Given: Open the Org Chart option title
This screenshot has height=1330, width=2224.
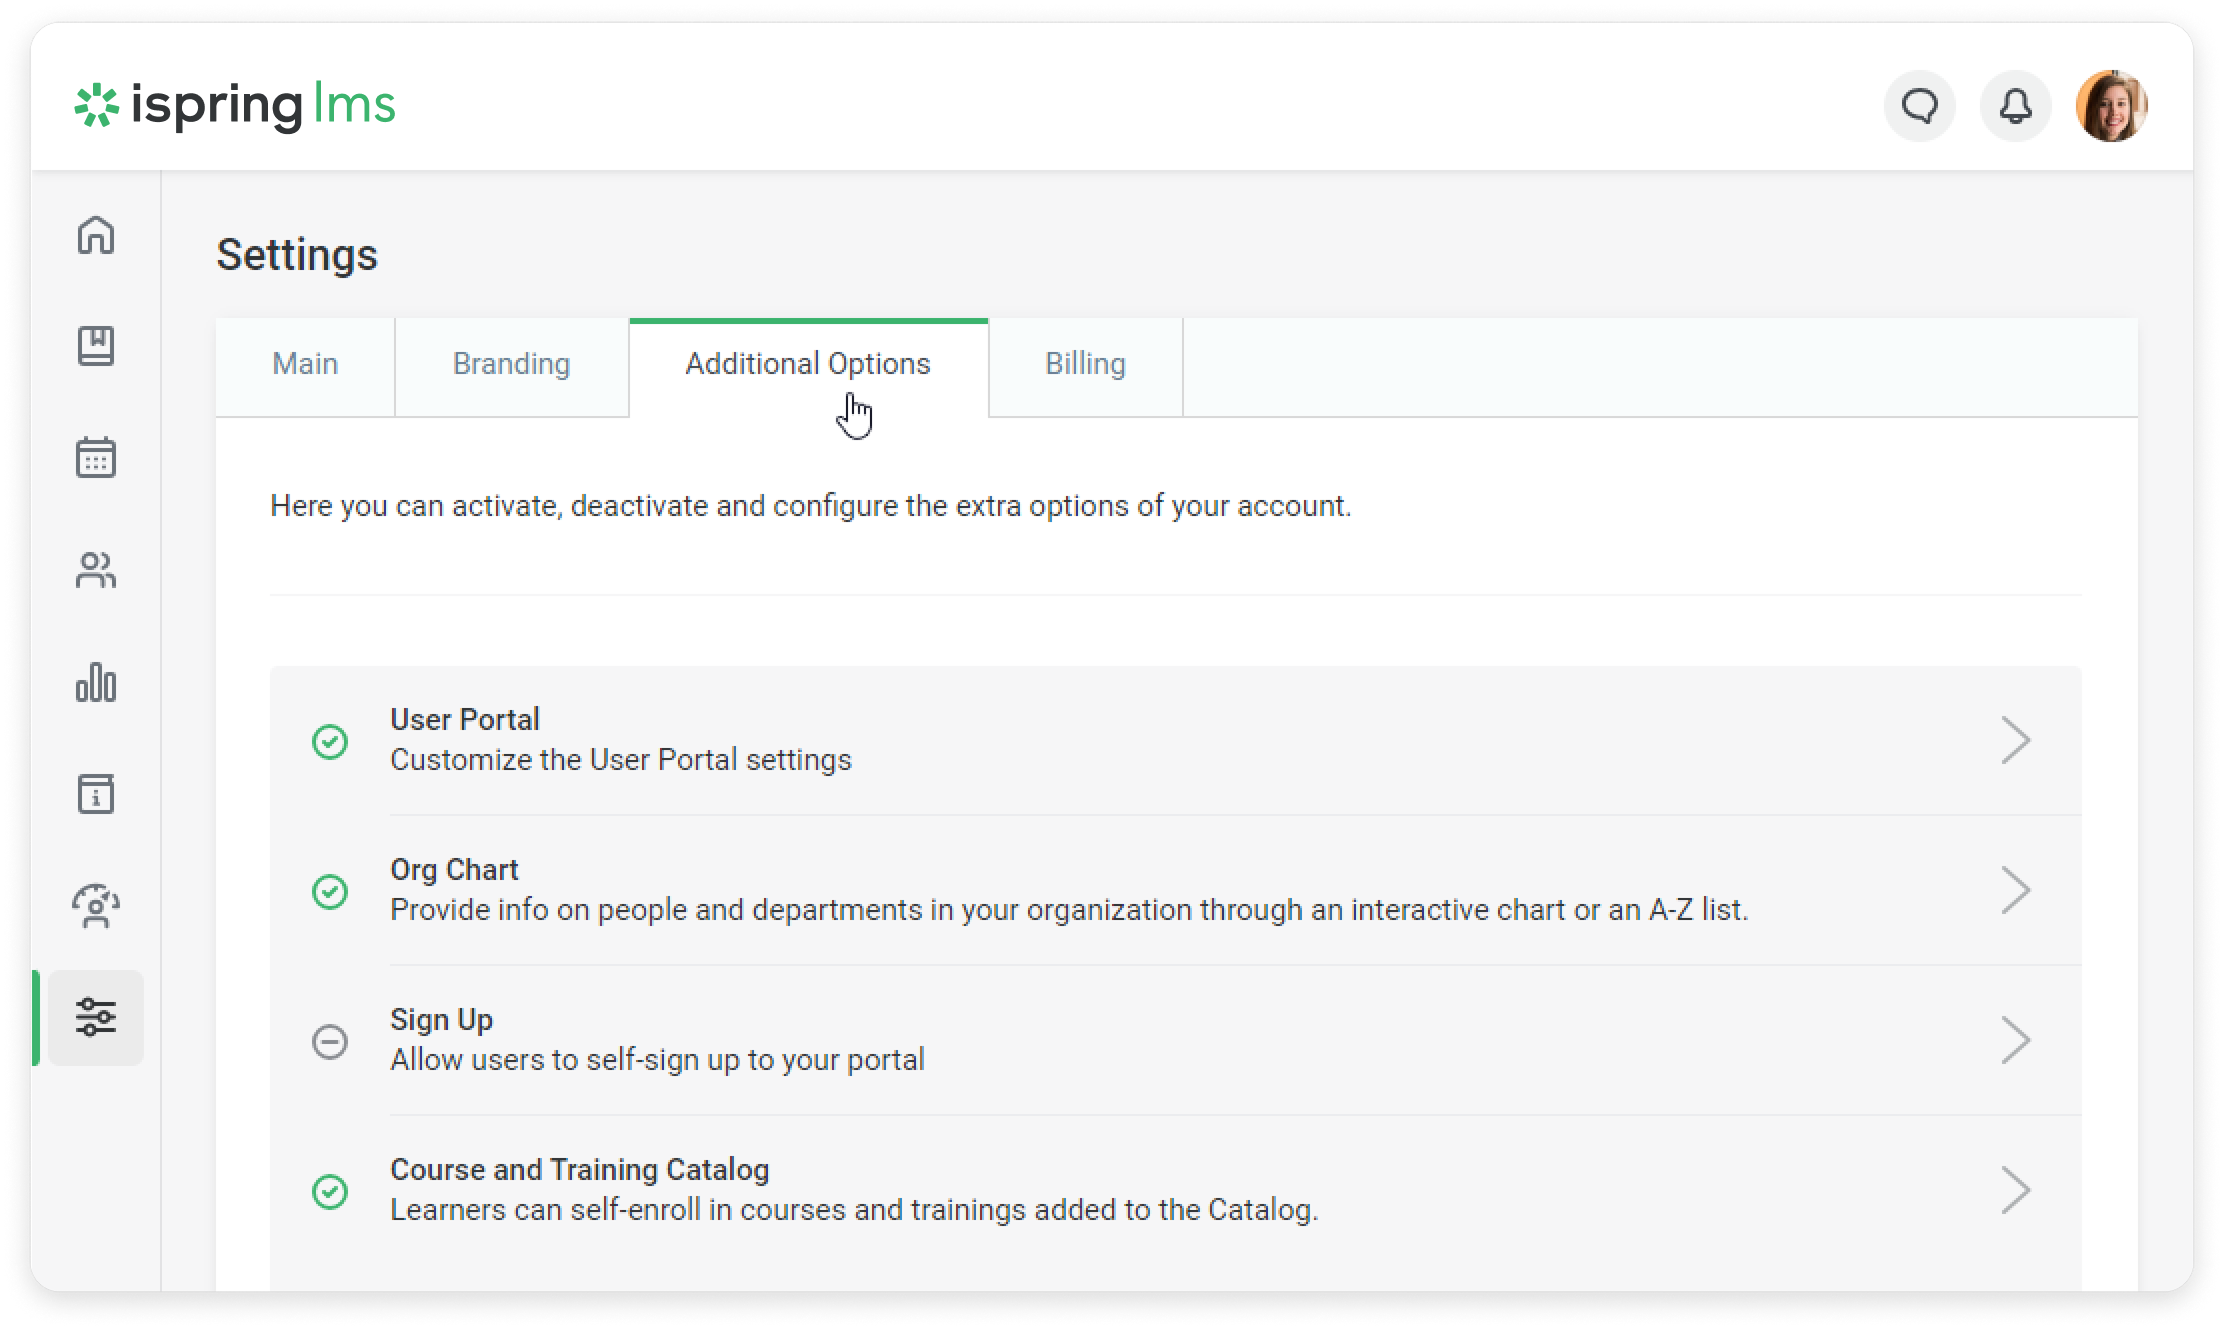Looking at the screenshot, I should (454, 870).
